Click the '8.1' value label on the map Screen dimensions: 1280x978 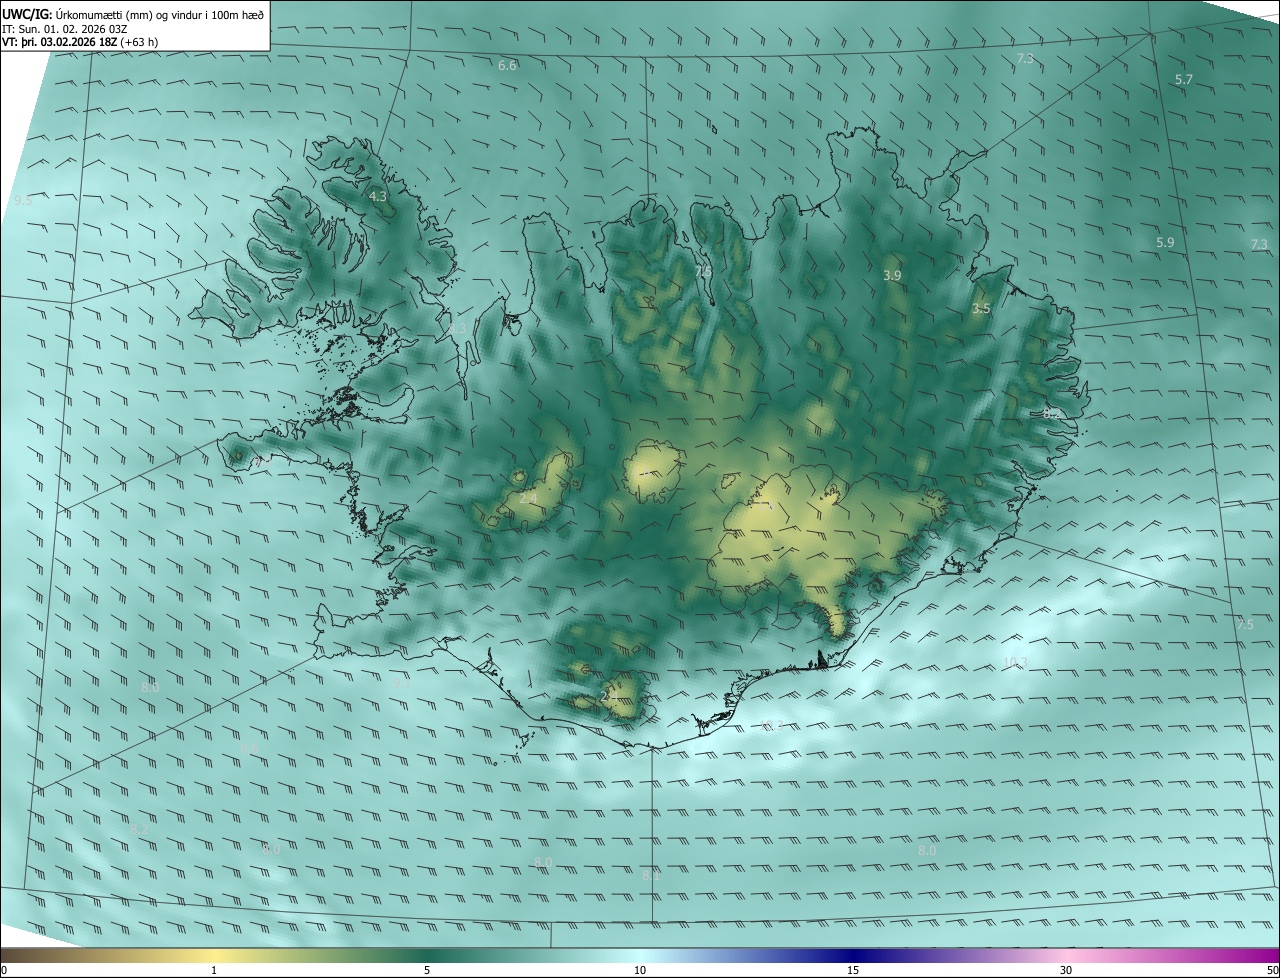(651, 875)
